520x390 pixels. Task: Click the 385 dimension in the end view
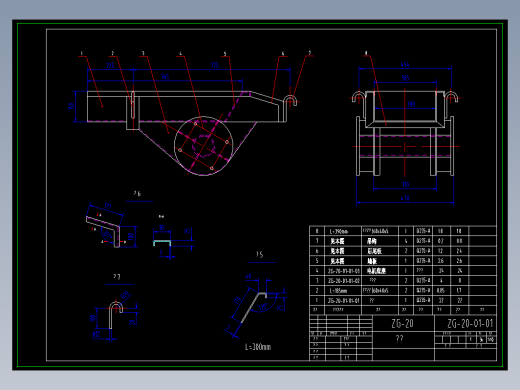coord(405,78)
